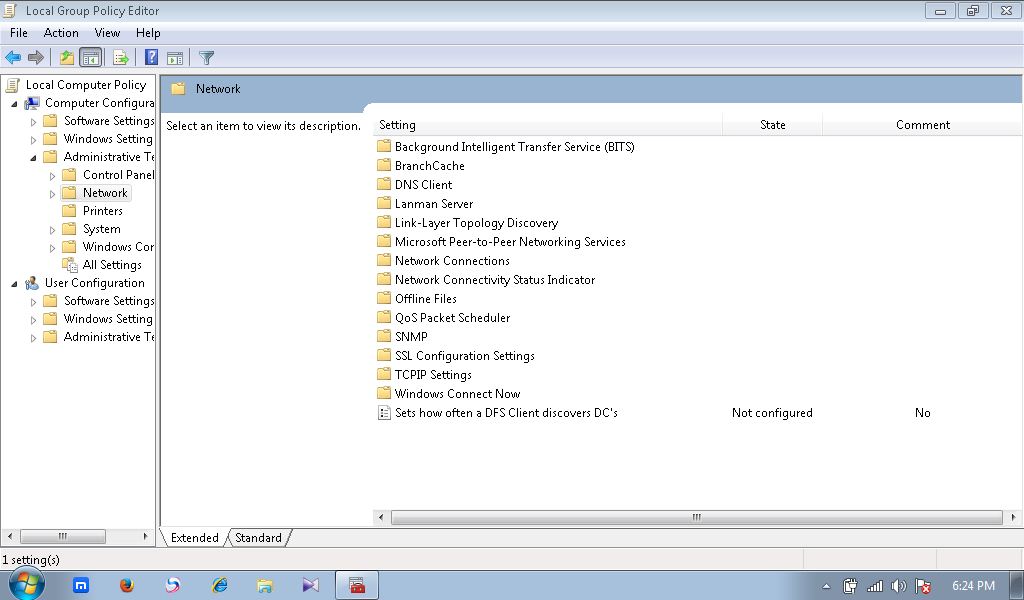Open the SNMP folder
This screenshot has height=600, width=1024.
point(411,336)
